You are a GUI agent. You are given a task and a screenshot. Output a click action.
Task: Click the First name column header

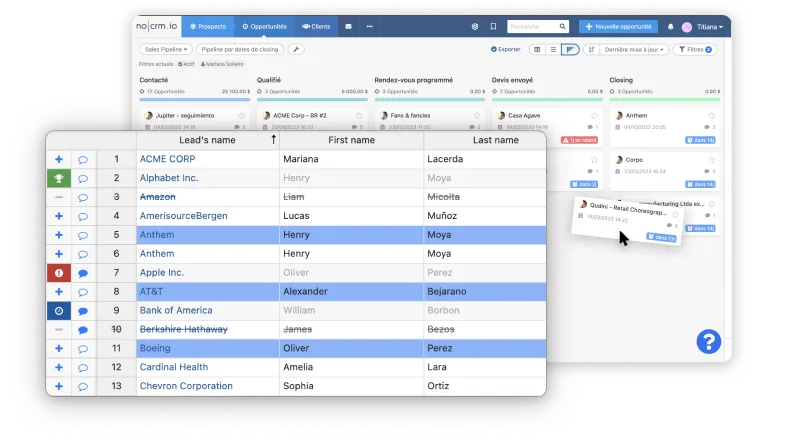[351, 140]
